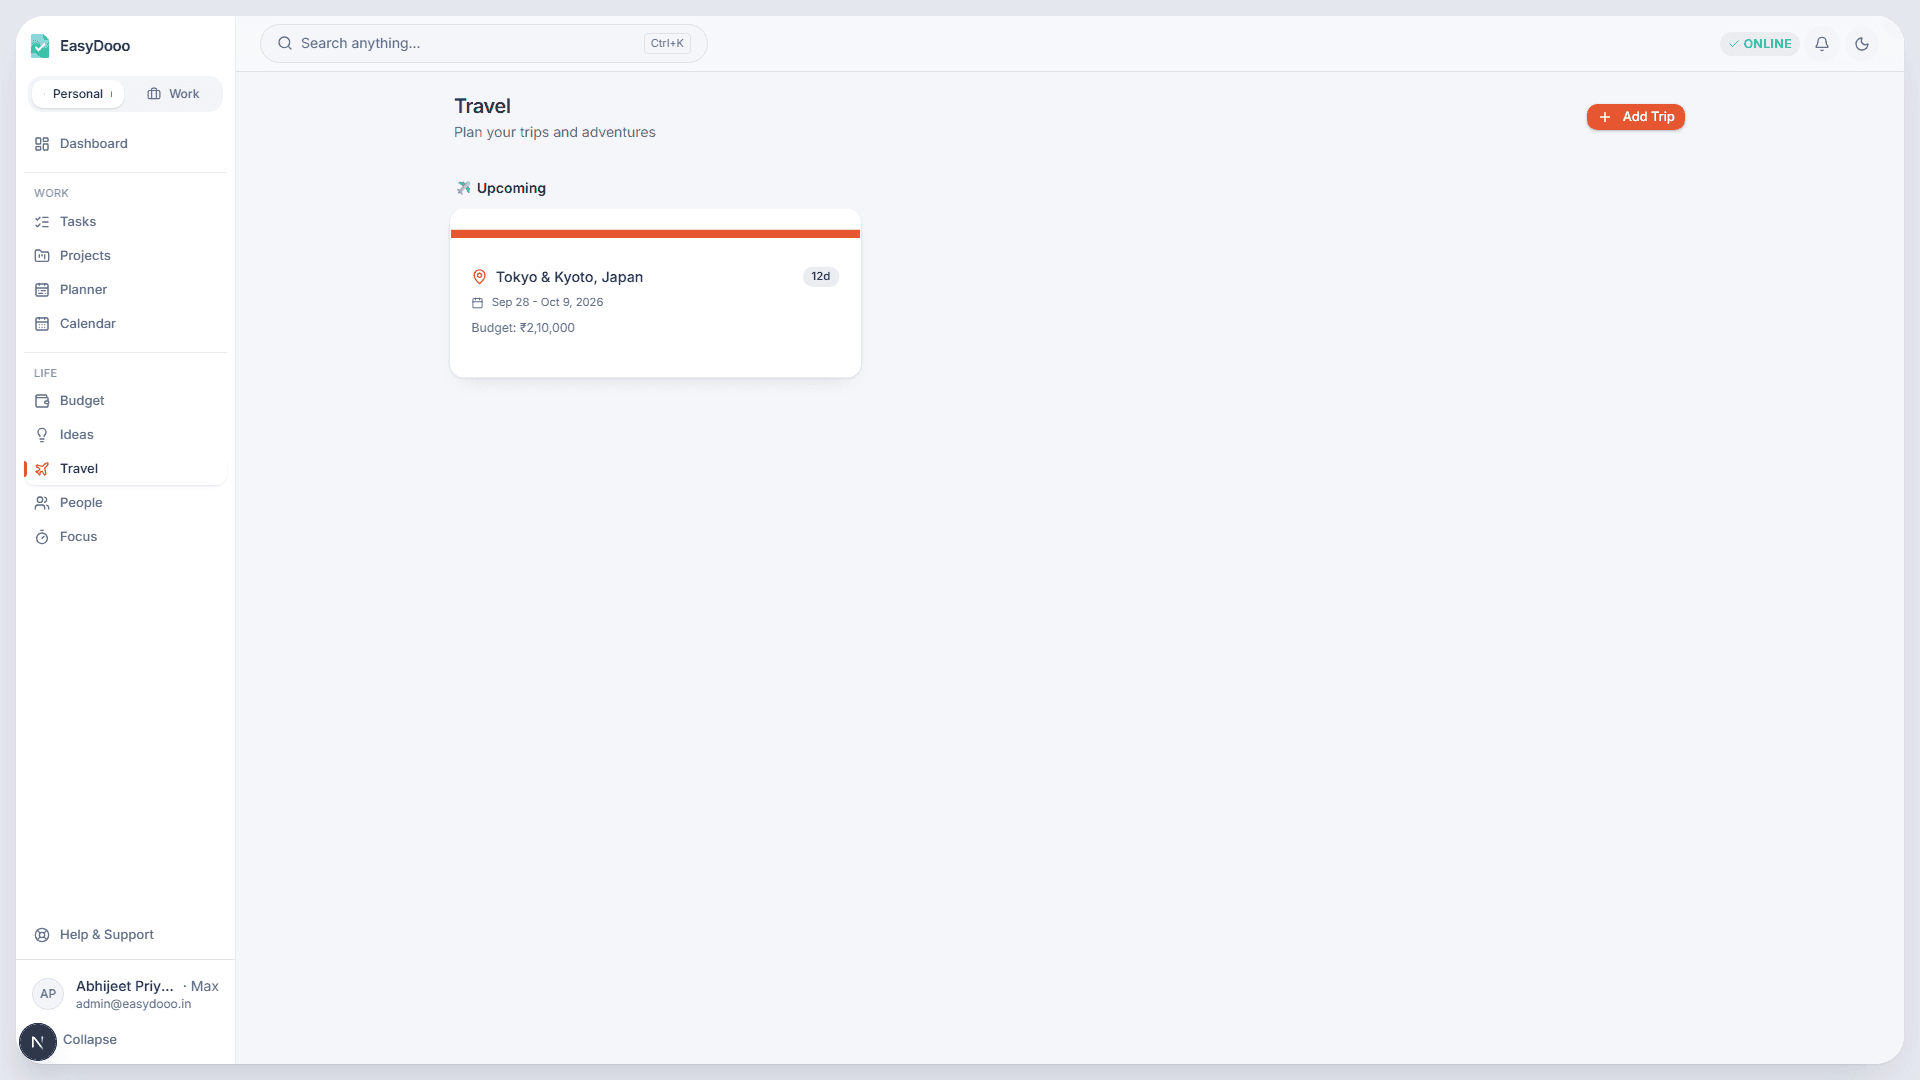Open the Projects section
This screenshot has width=1920, height=1080.
point(126,256)
